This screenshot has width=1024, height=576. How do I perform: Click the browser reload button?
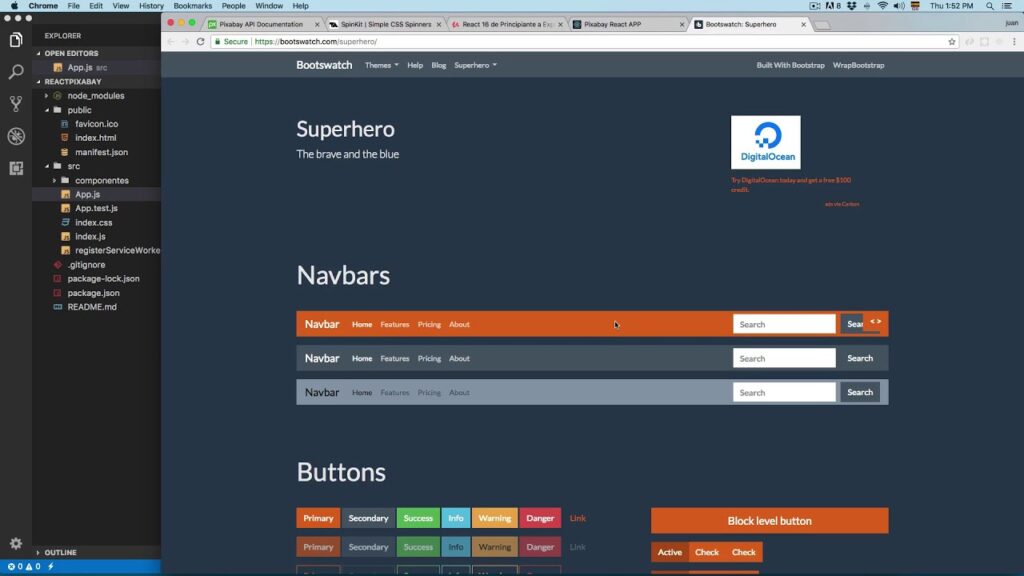tap(201, 42)
